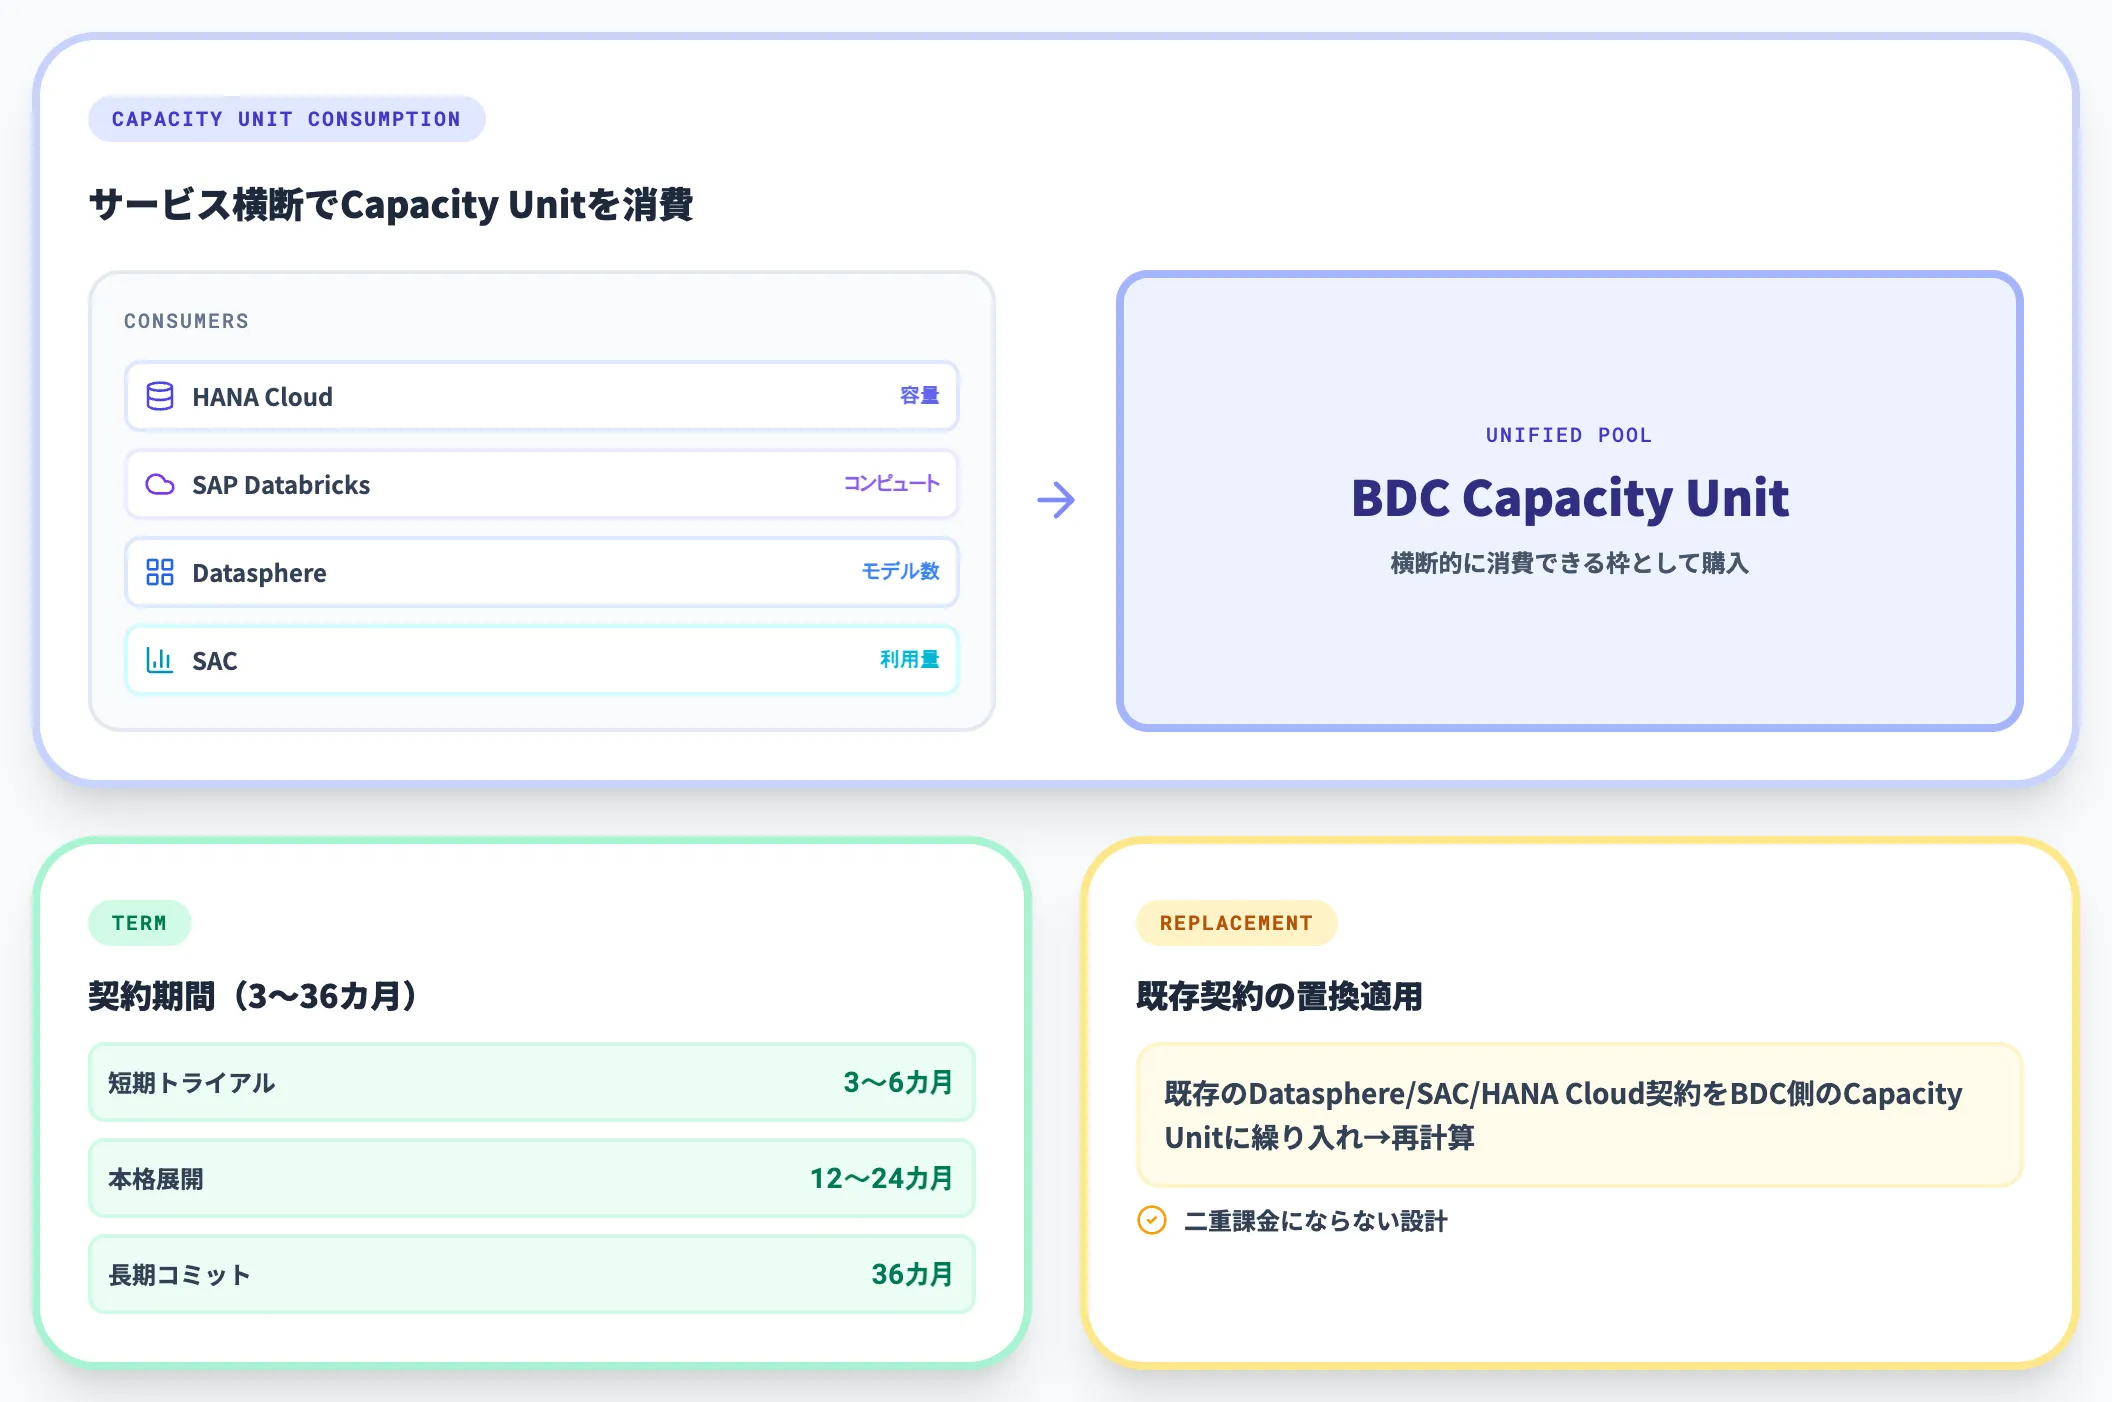2112x1402 pixels.
Task: Click the SAC bar chart icon
Action: pyautogui.click(x=160, y=660)
